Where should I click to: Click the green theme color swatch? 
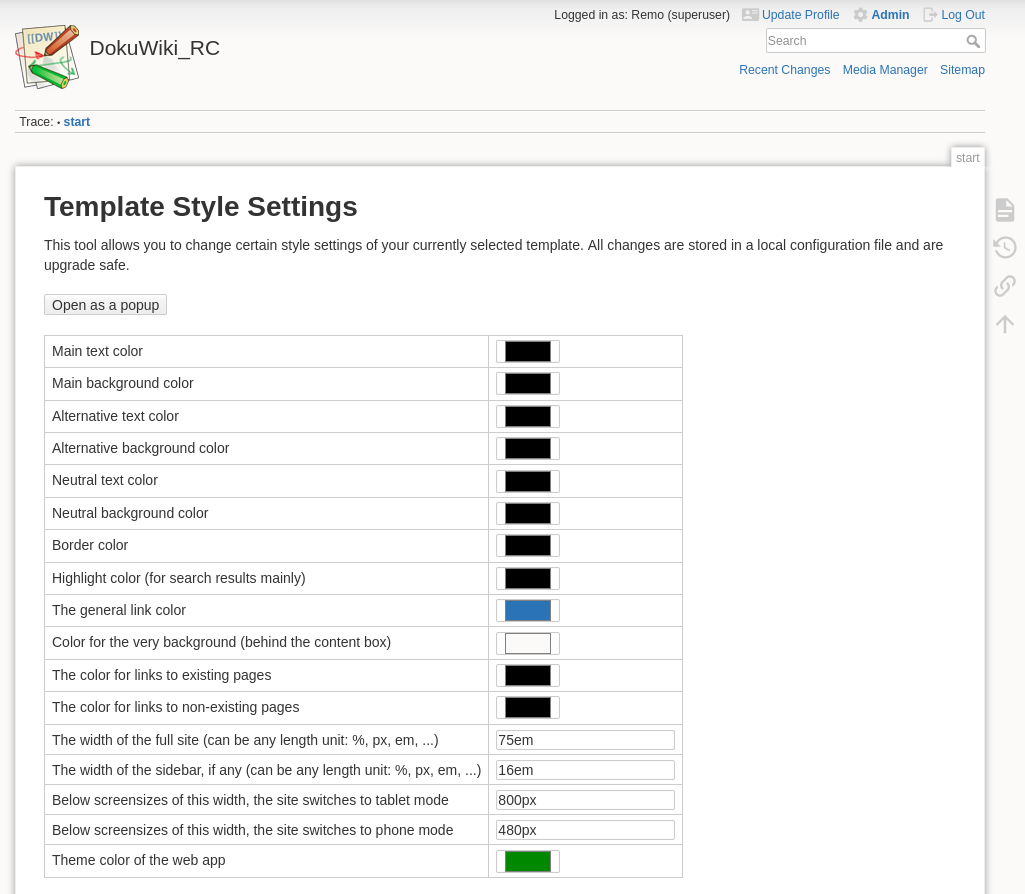click(527, 861)
